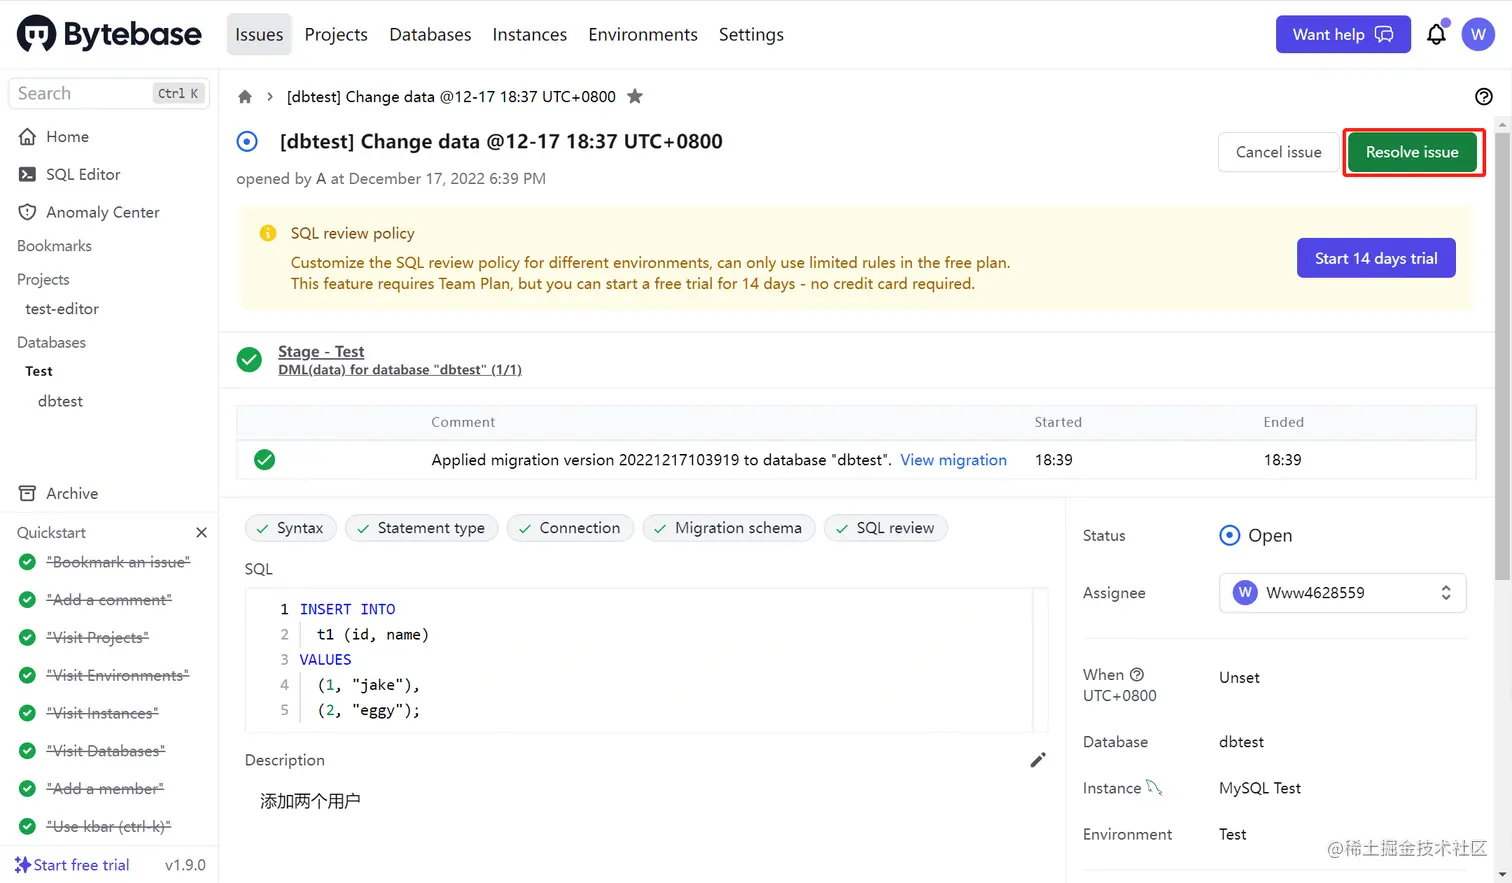Click the "Add a comment" quickstart item

[109, 600]
